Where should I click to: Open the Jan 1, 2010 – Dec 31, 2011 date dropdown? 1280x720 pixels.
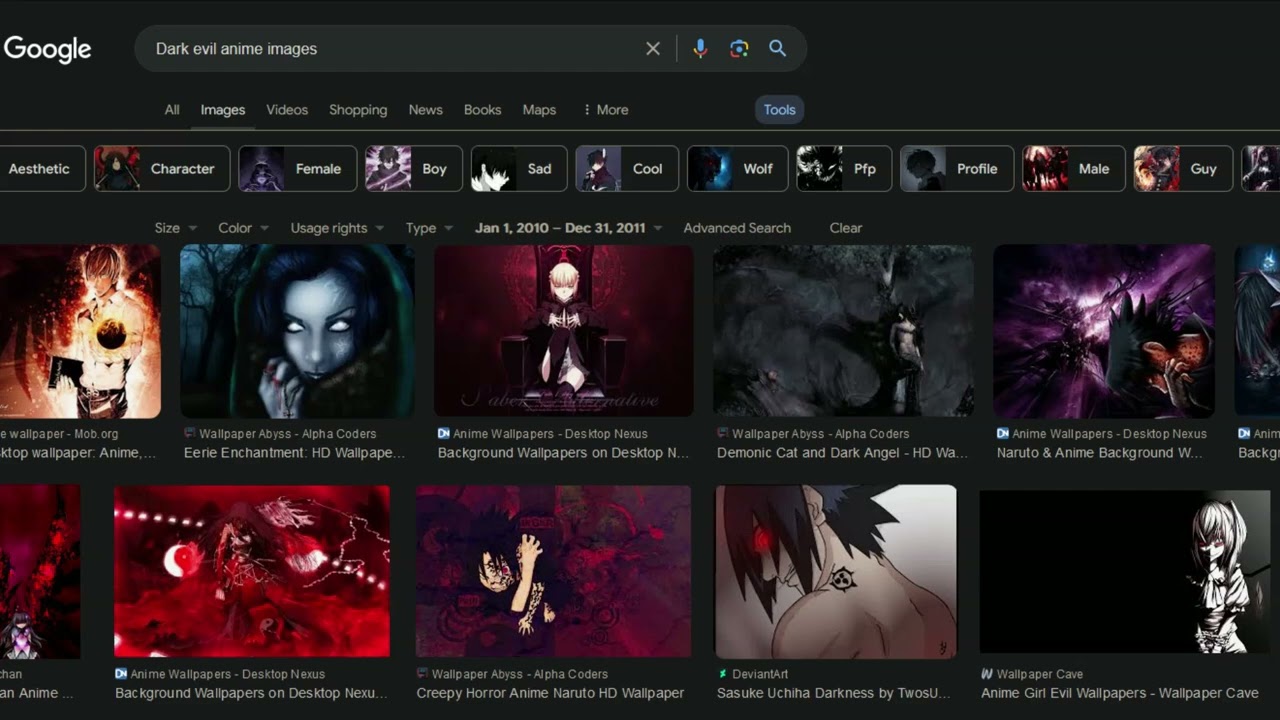pos(568,228)
